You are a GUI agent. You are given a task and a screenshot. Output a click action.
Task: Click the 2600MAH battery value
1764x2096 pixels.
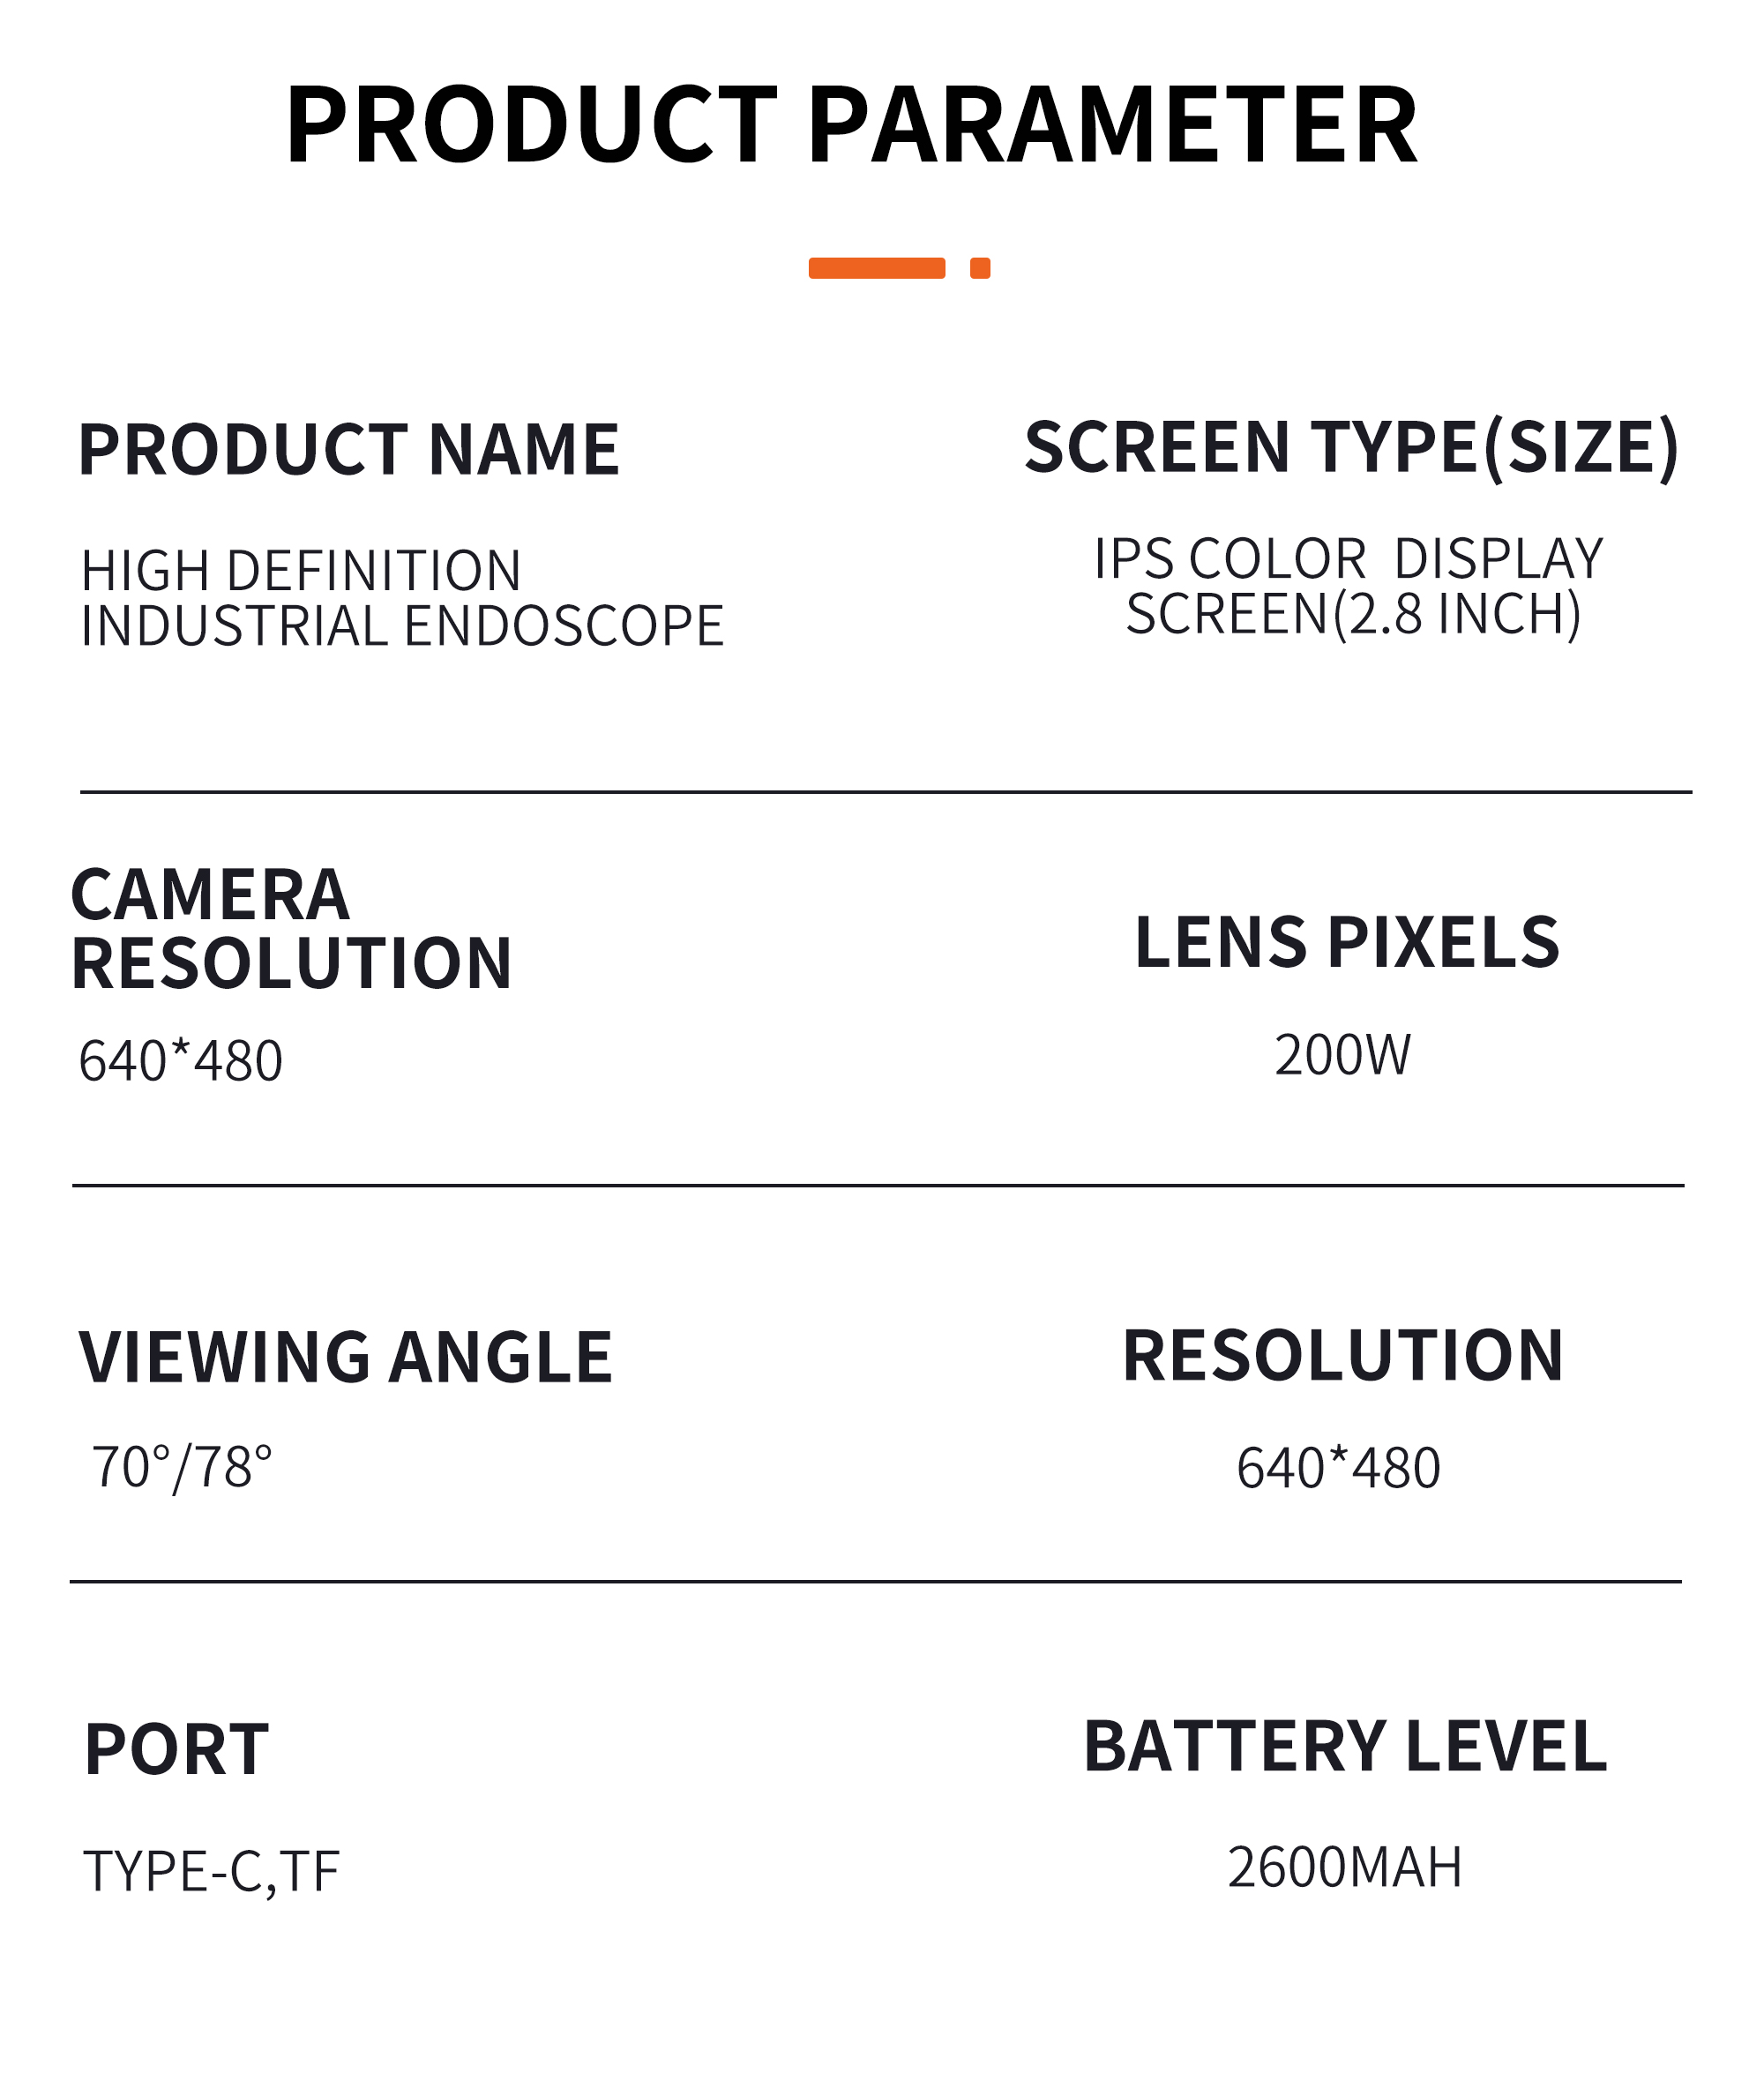coord(1345,1867)
